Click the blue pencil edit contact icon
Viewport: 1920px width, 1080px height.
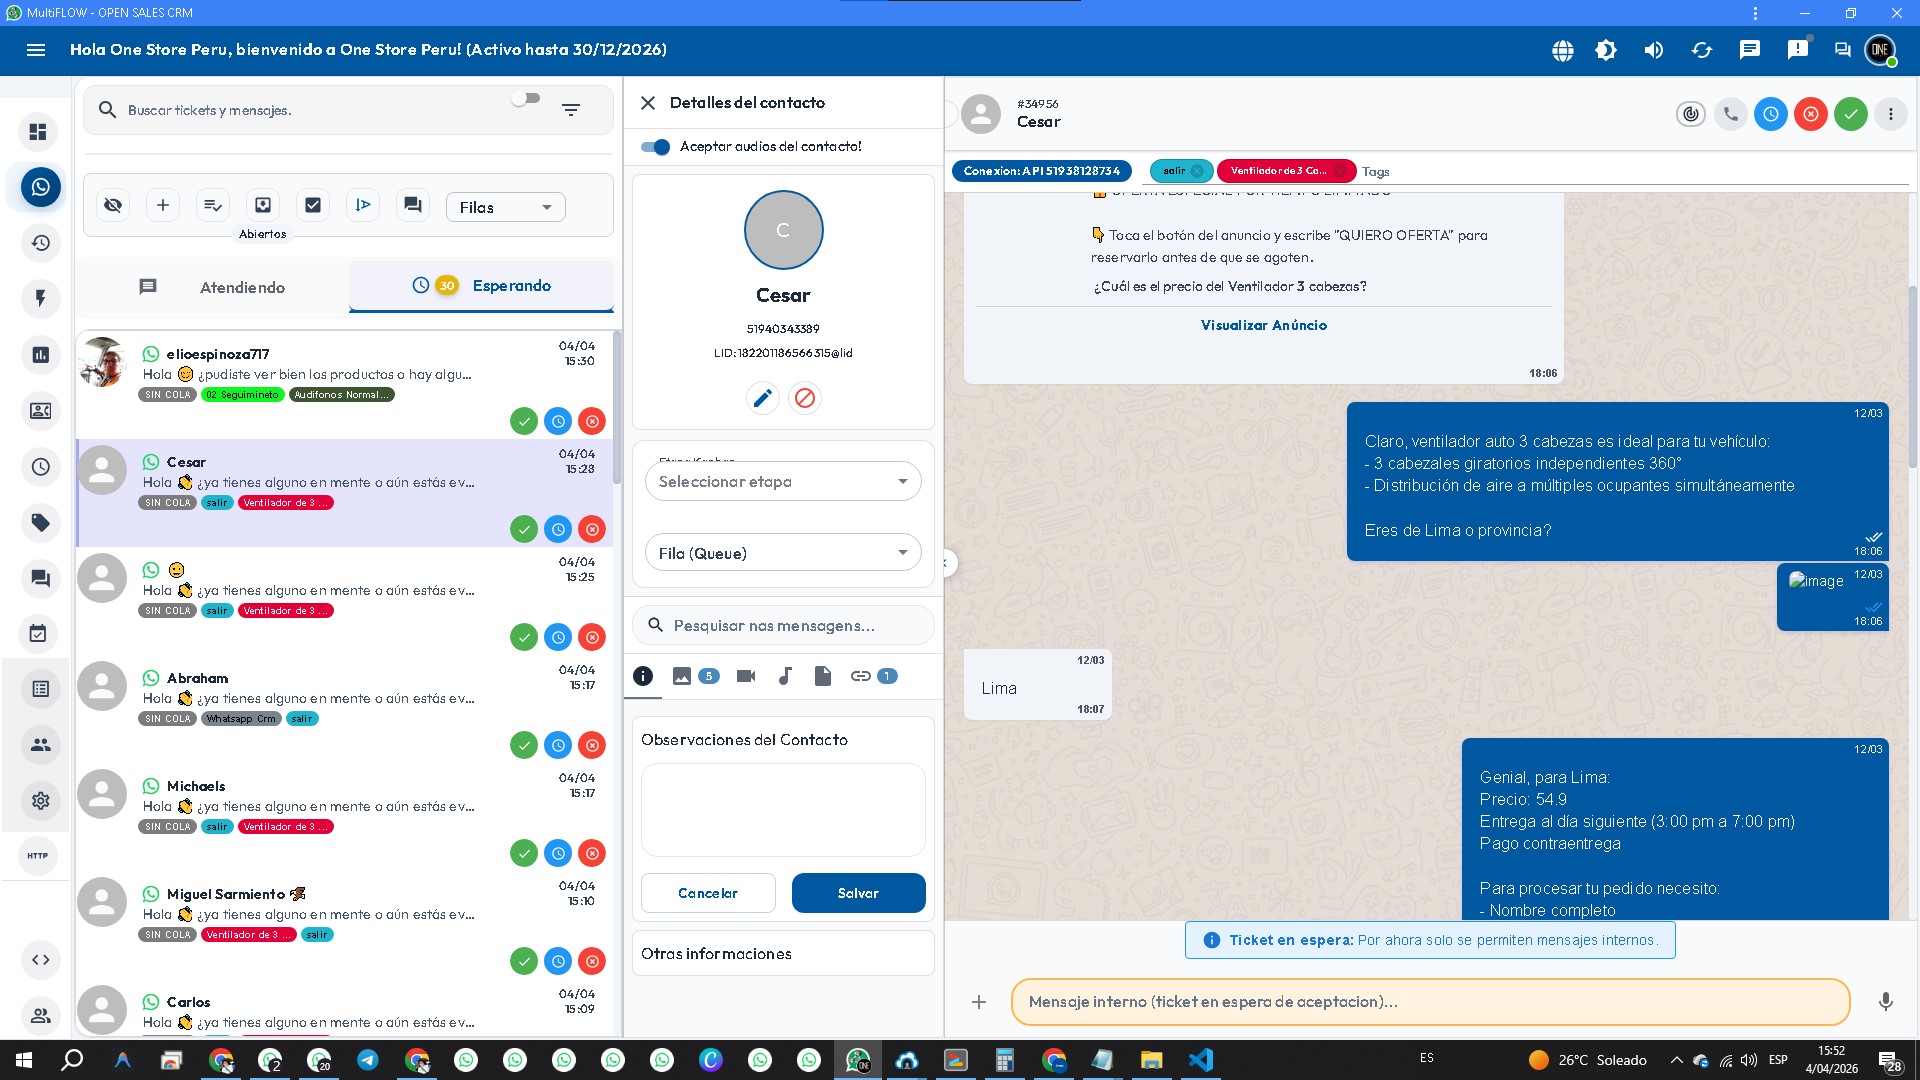[762, 398]
